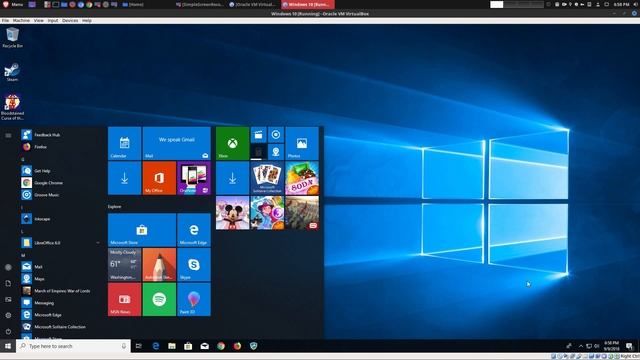640x360 pixels.
Task: Open Chrome from the taskbar
Action: 221,346
